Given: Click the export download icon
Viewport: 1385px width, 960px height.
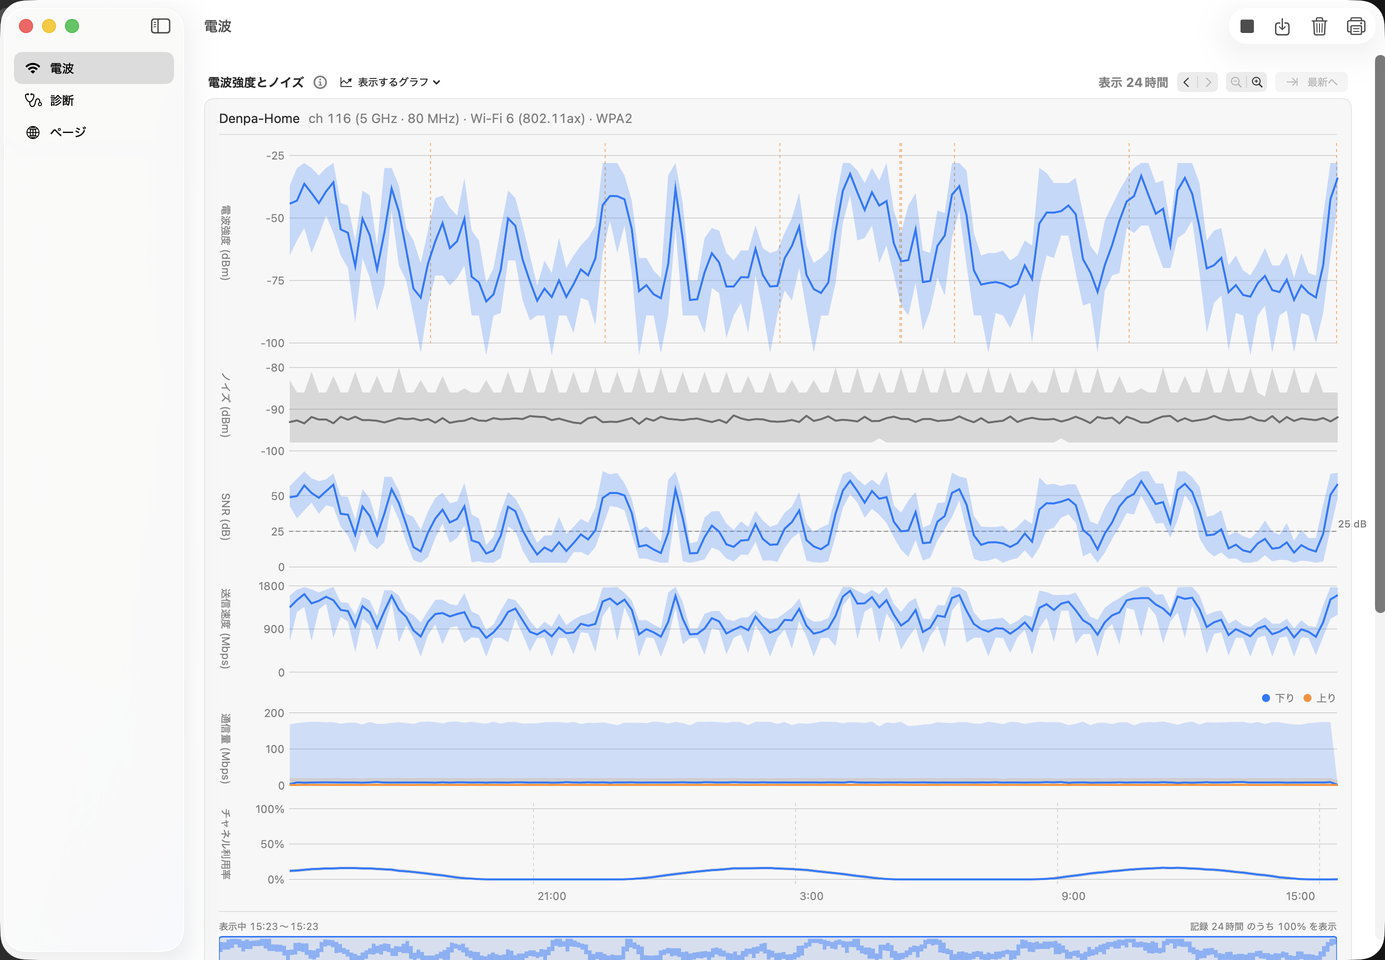Looking at the screenshot, I should [x=1282, y=27].
